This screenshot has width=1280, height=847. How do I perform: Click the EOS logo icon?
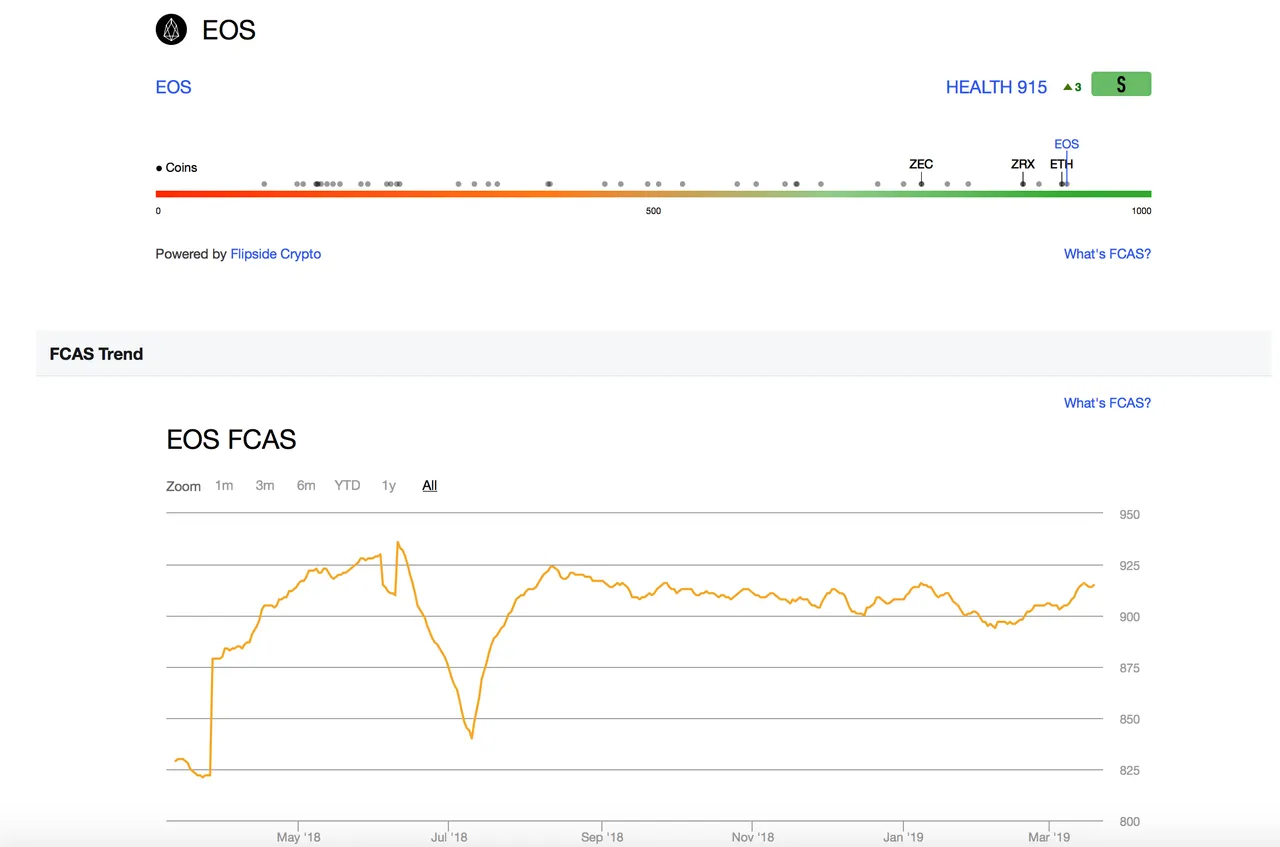(x=172, y=30)
